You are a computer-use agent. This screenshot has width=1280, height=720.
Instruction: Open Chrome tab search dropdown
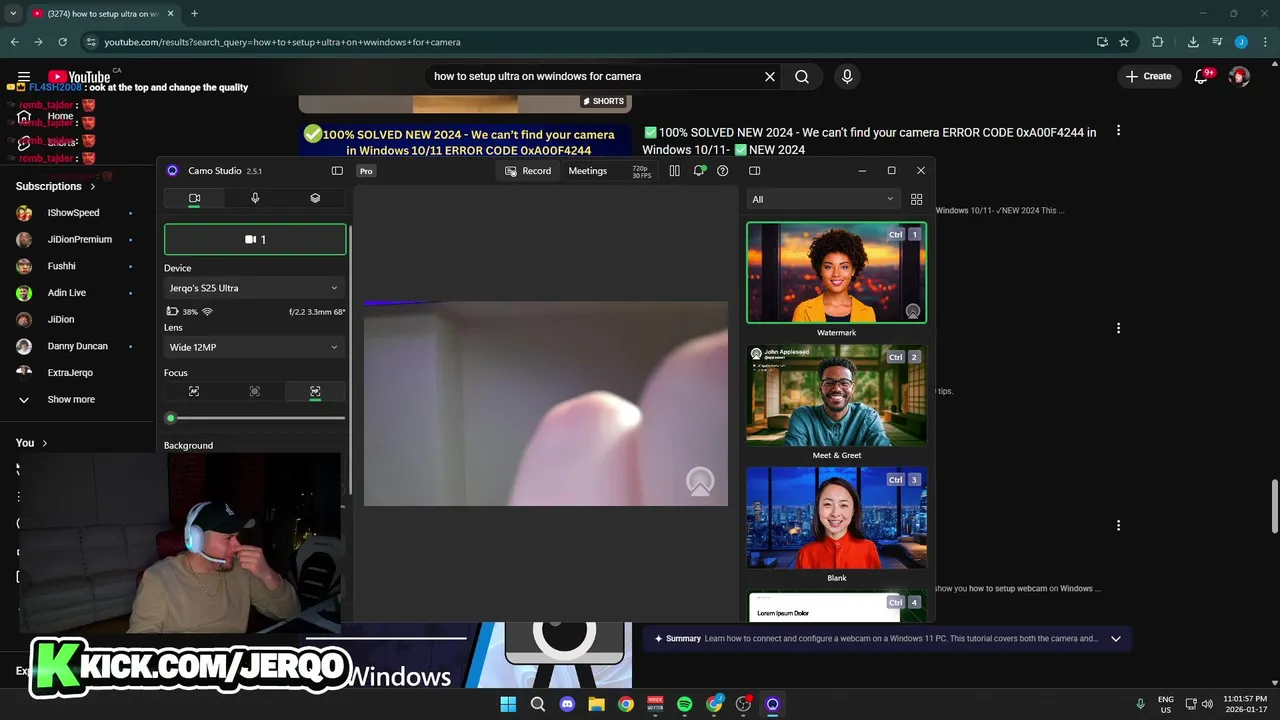click(13, 14)
